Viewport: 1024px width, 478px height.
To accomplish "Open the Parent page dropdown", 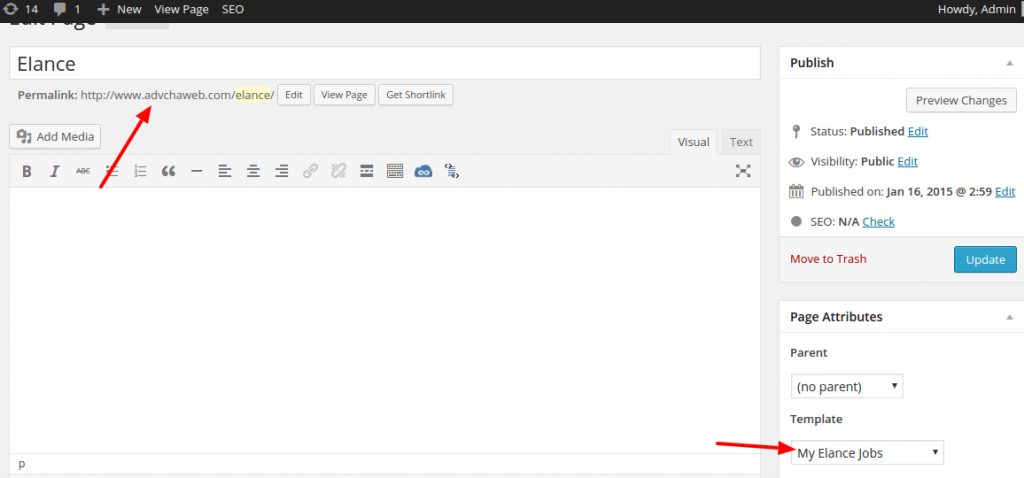I will tap(846, 386).
